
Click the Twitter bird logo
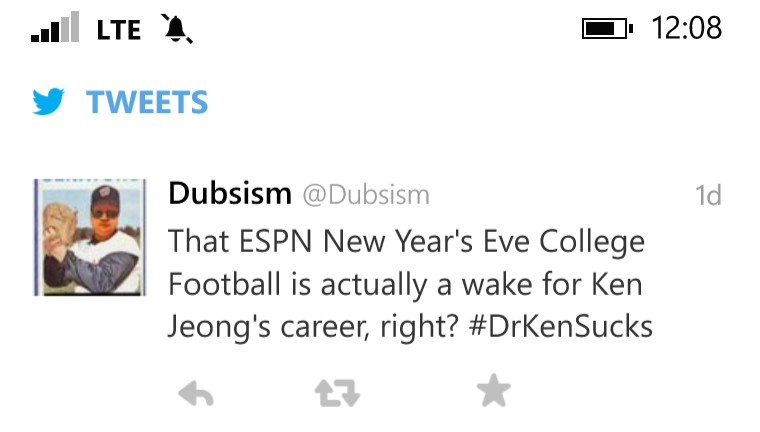coord(49,102)
